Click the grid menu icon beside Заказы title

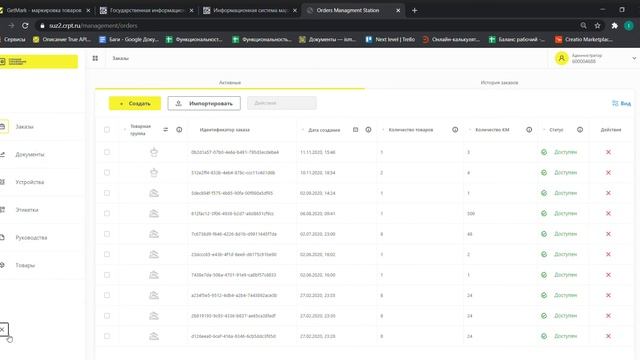[x=95, y=58]
